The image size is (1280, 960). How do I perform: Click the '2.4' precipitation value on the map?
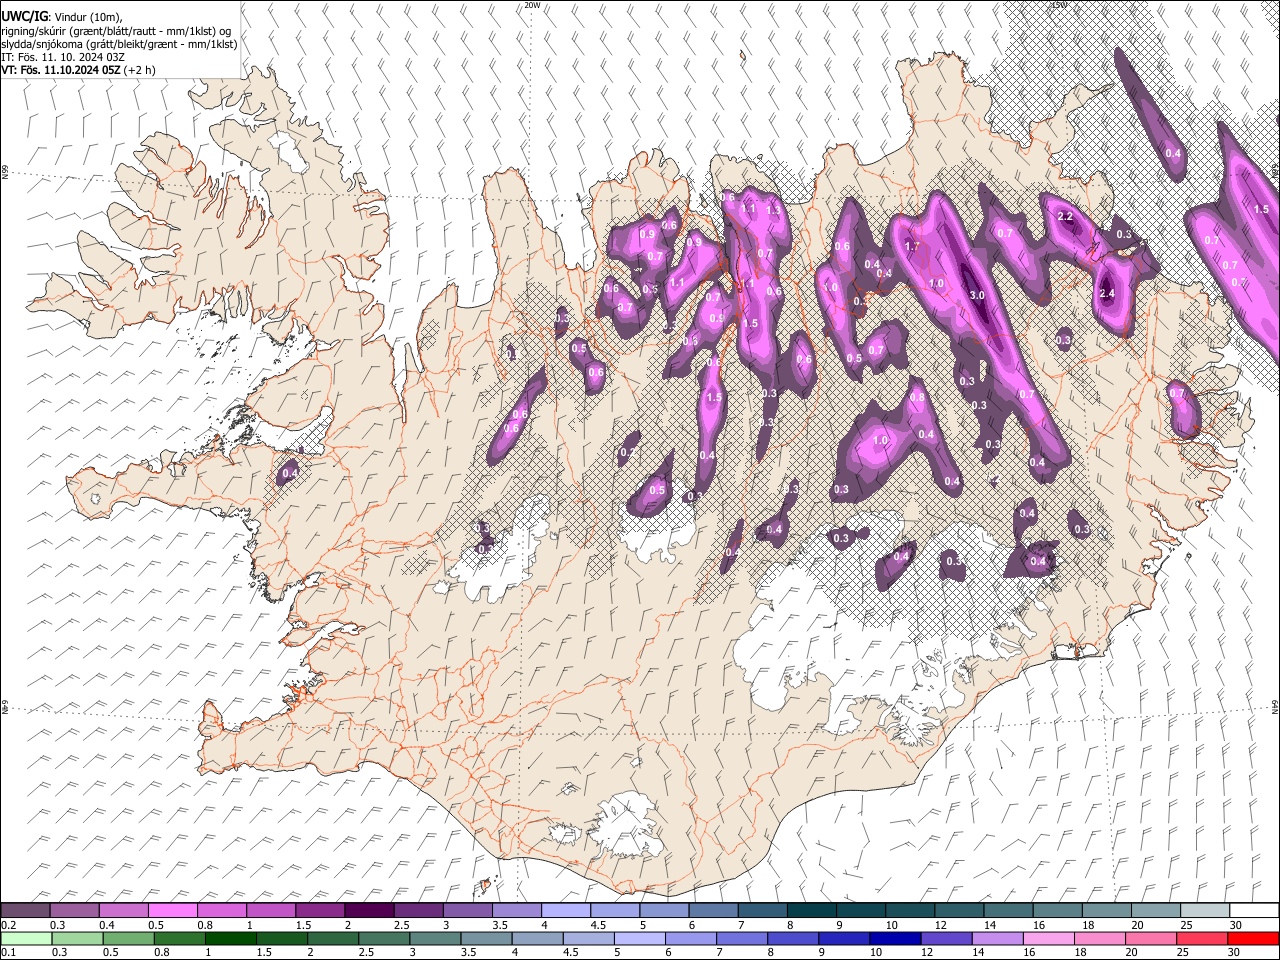1106,293
